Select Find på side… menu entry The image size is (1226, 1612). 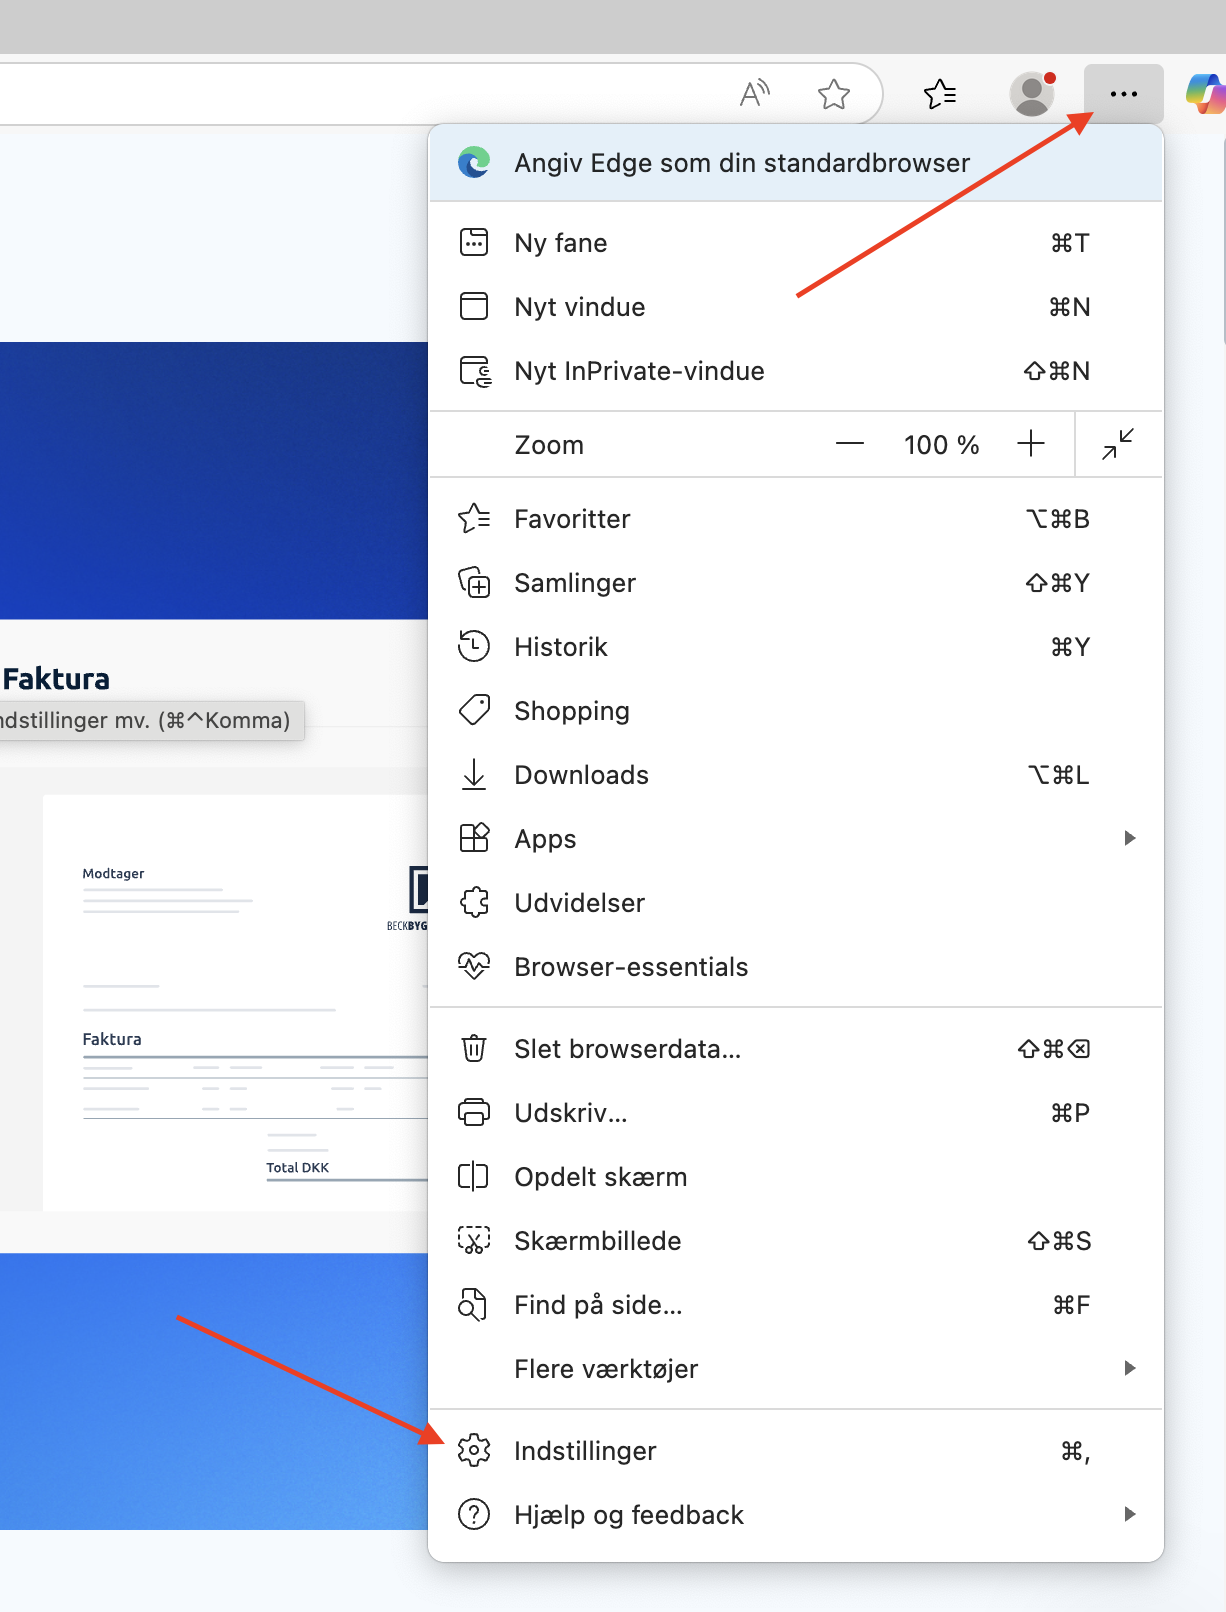[x=796, y=1304]
